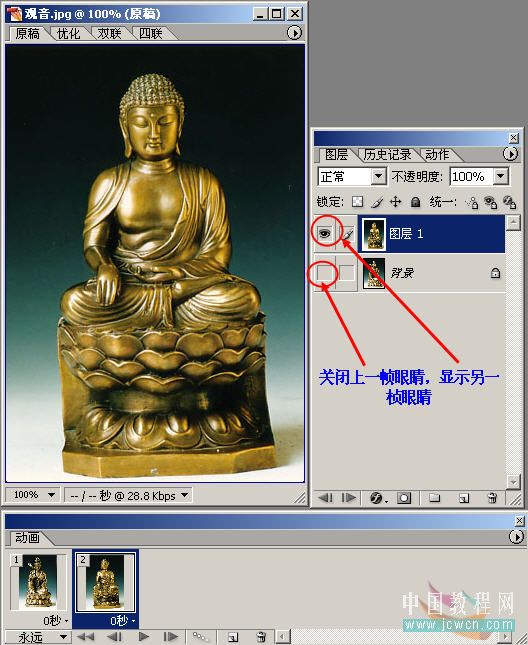Play the animation
Viewport: 528px width, 645px height.
point(144,637)
